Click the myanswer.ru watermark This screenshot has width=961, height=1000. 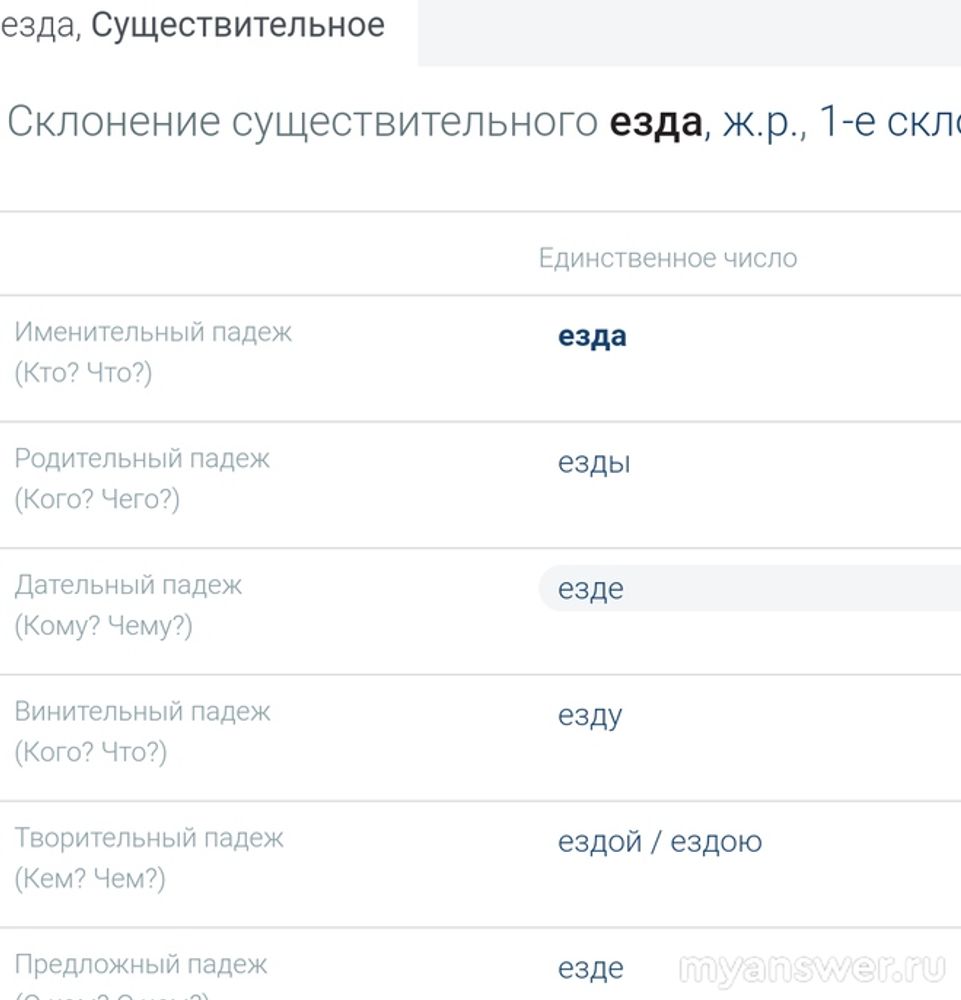812,969
